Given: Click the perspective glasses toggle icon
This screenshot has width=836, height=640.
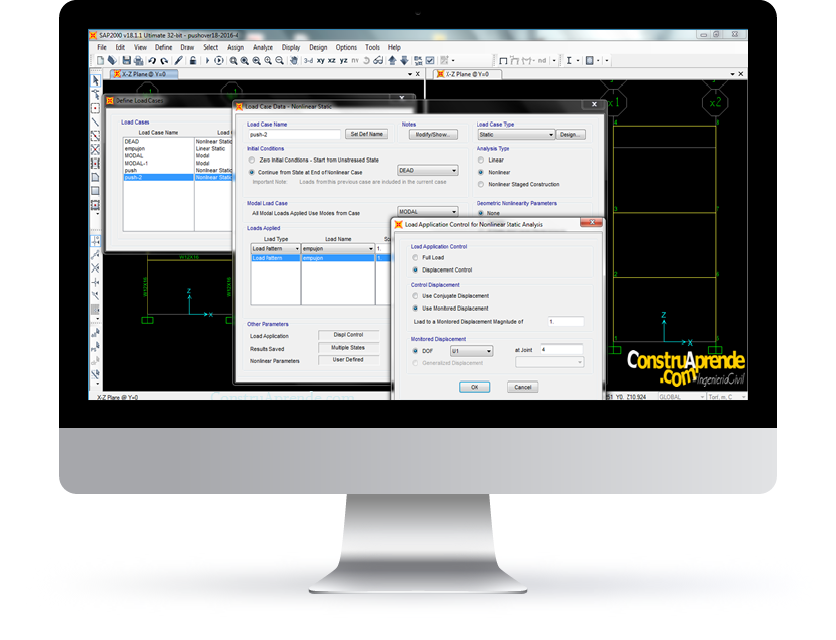Looking at the screenshot, I should [378, 61].
